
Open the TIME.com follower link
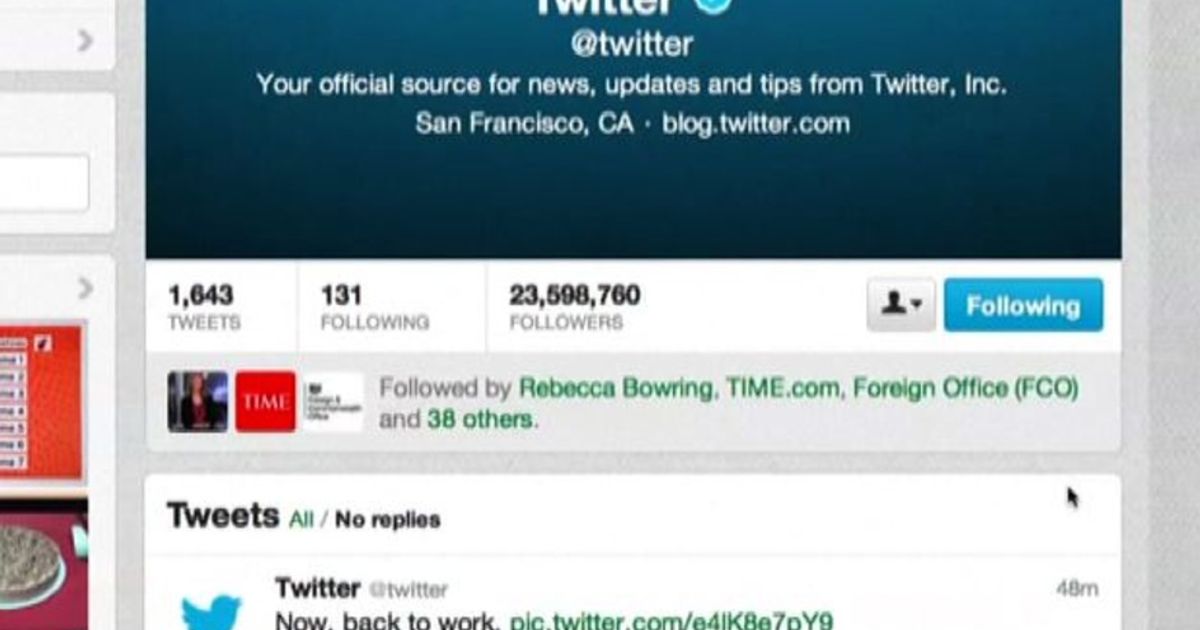(x=783, y=388)
